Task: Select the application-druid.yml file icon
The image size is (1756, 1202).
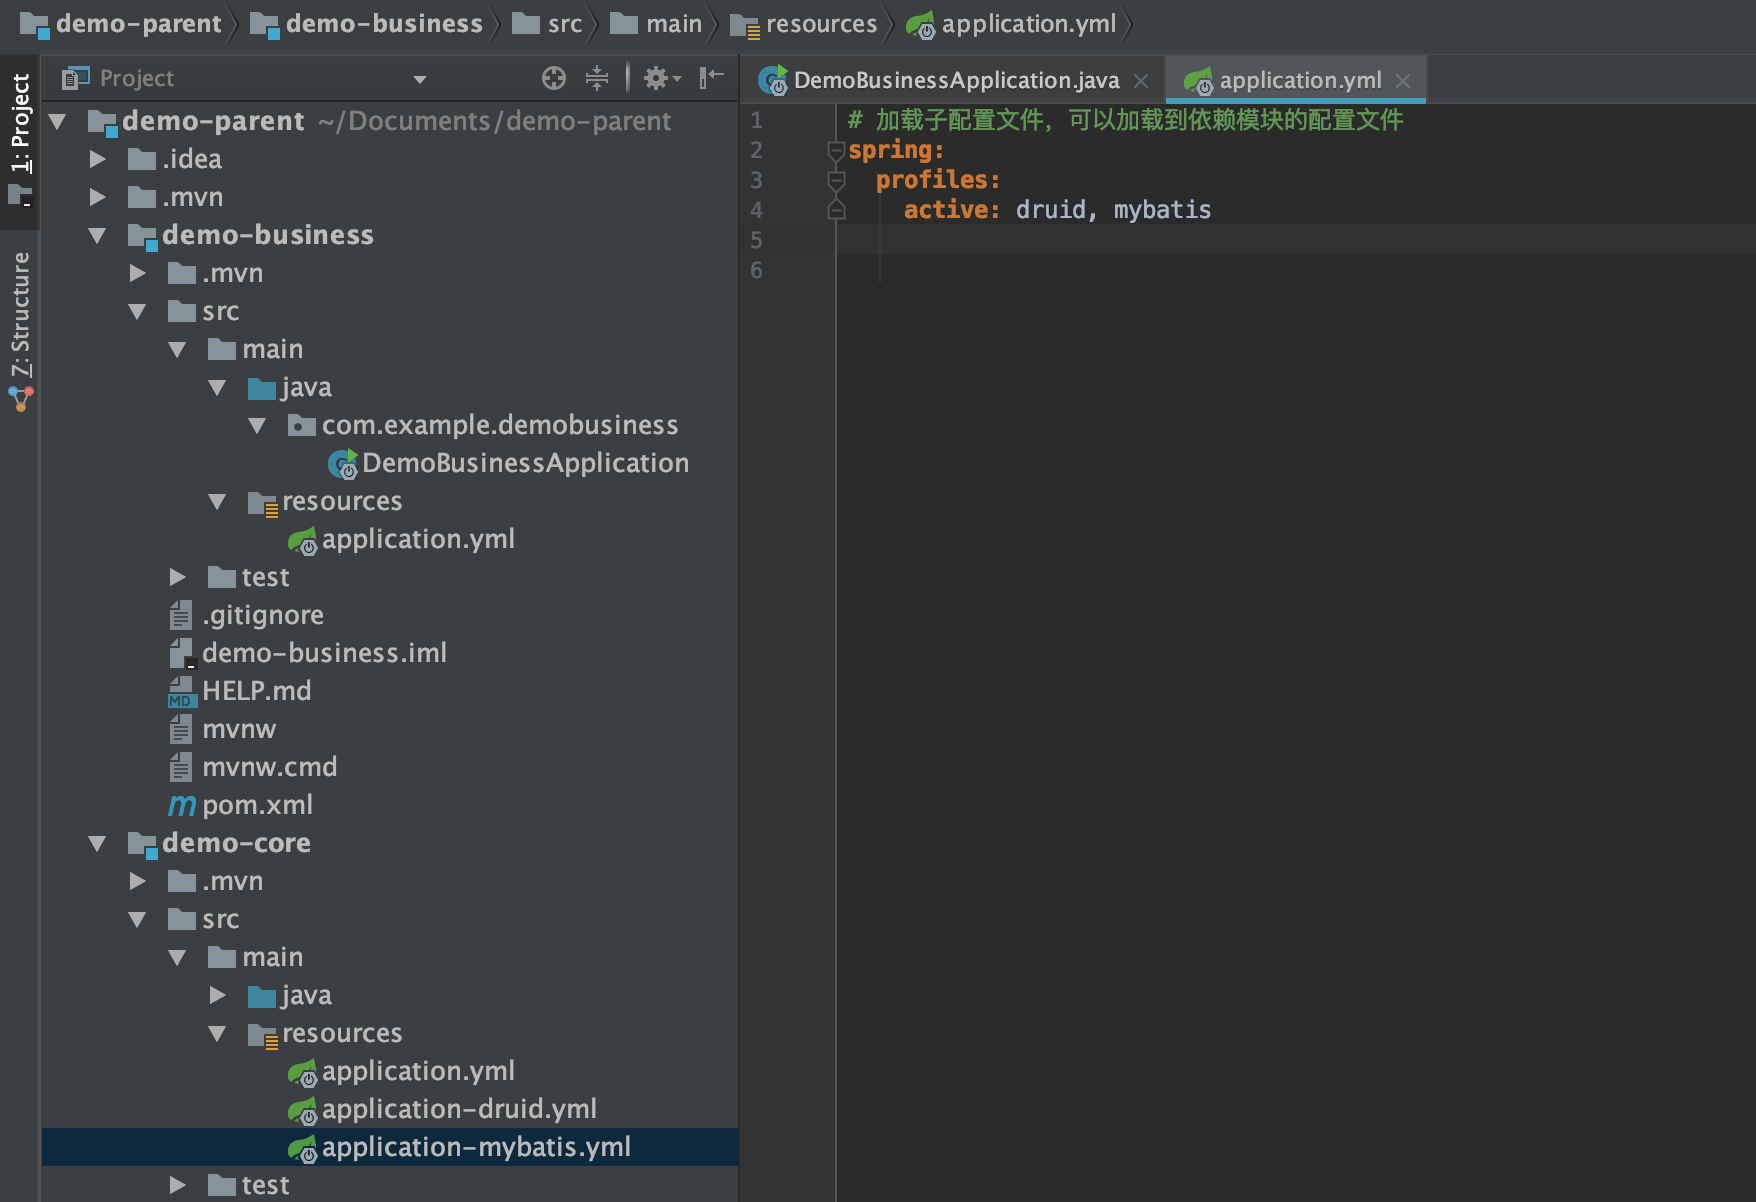Action: [x=302, y=1110]
